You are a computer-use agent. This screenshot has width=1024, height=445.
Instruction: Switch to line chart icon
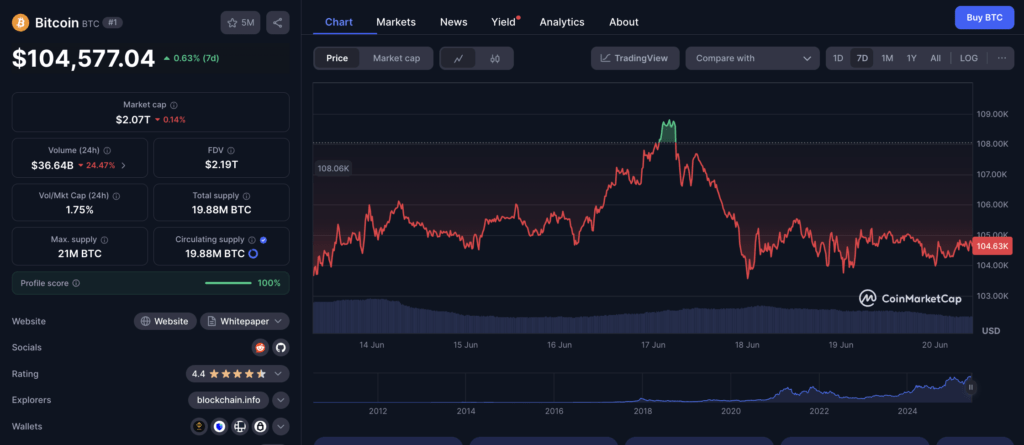[458, 58]
